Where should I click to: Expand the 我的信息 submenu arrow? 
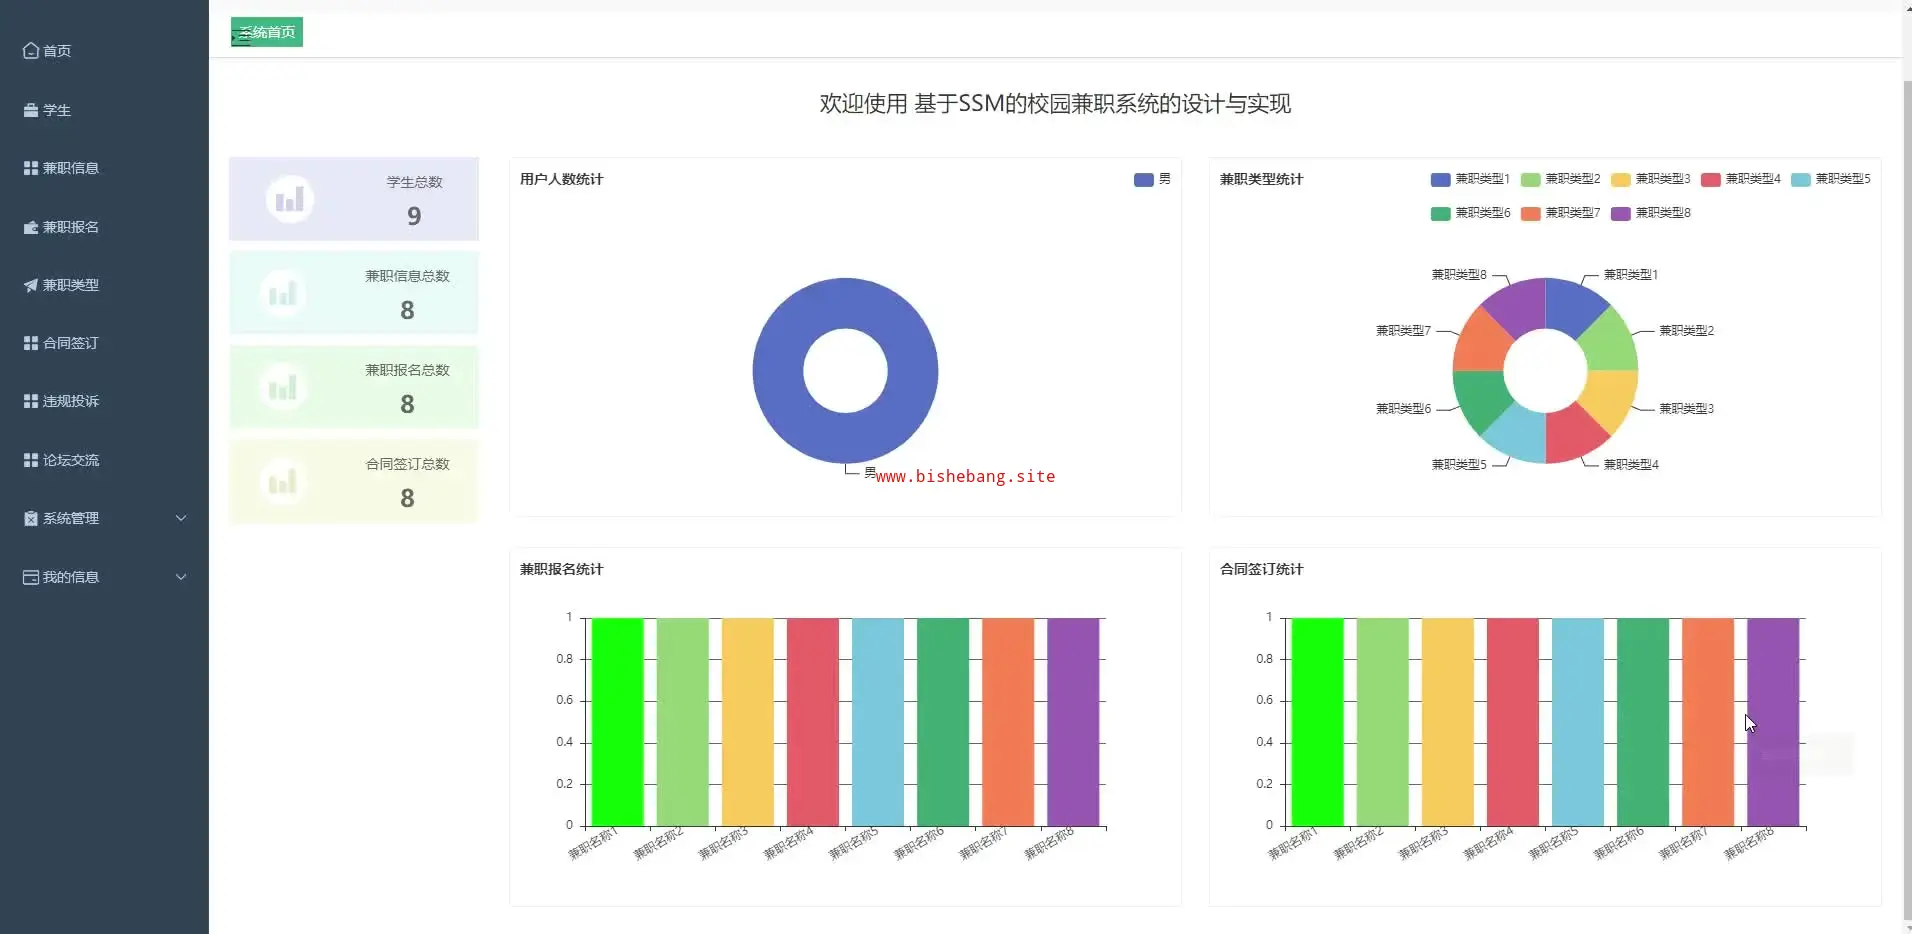(181, 577)
